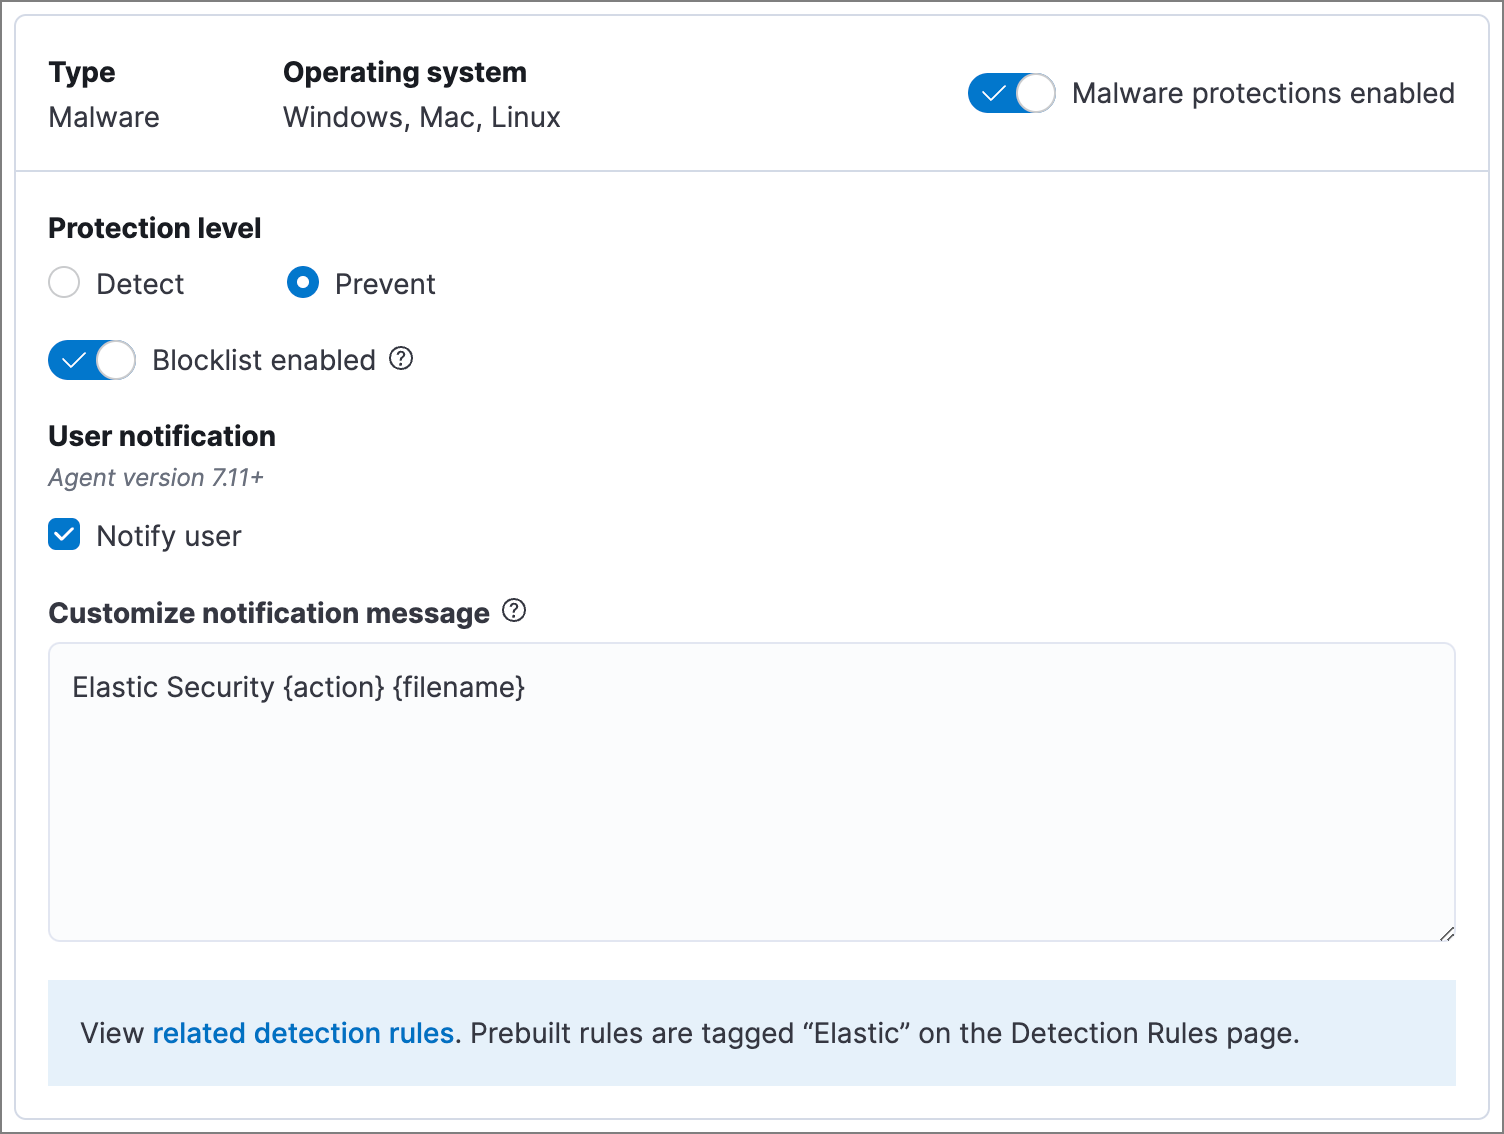Open the related detection rules link
The image size is (1504, 1134).
coord(303,1033)
